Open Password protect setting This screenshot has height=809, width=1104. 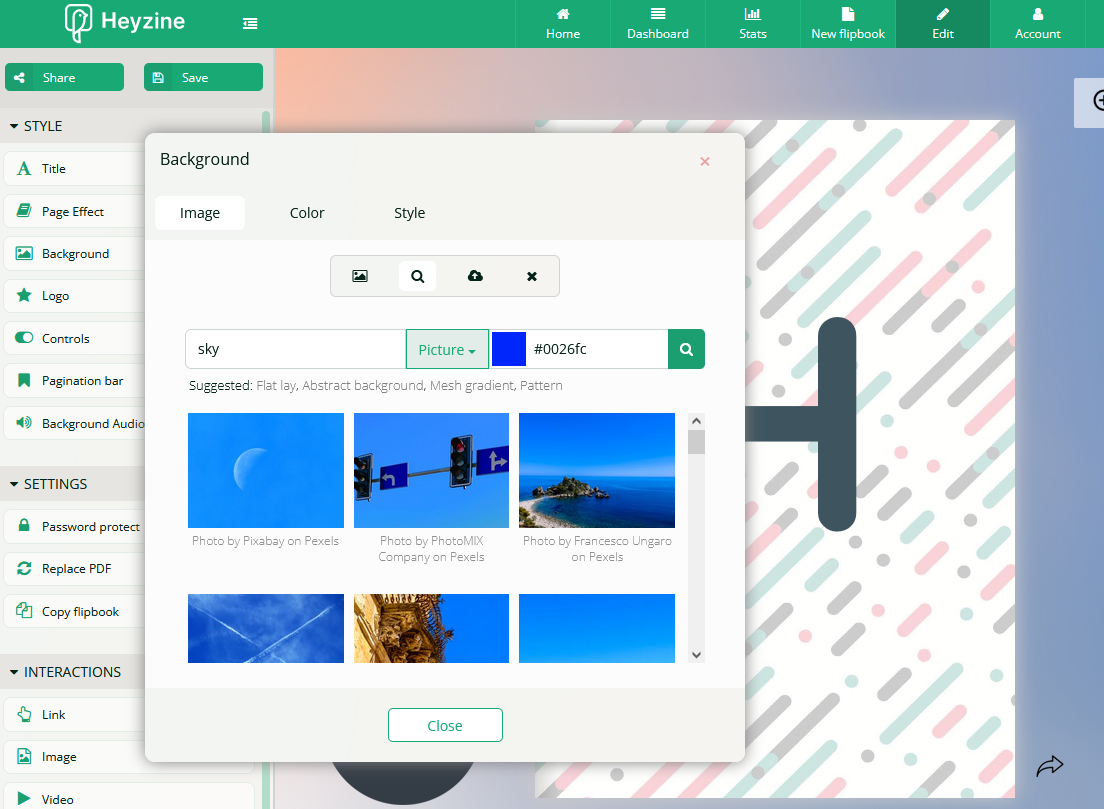click(75, 527)
